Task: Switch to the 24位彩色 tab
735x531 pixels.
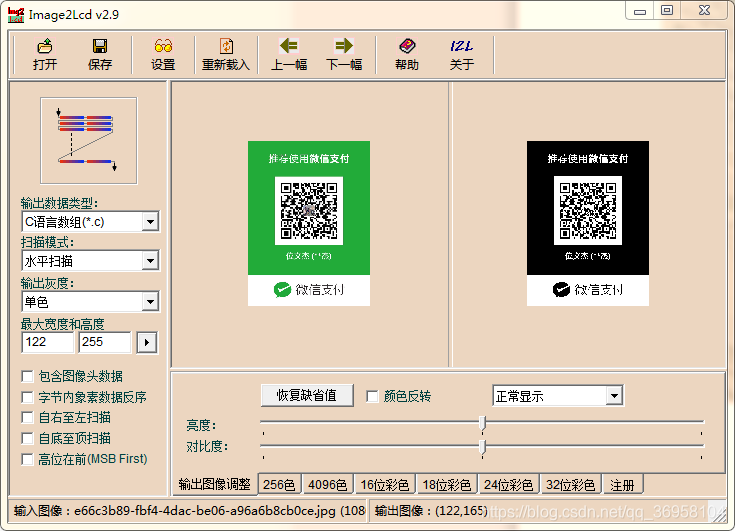Action: [x=509, y=485]
